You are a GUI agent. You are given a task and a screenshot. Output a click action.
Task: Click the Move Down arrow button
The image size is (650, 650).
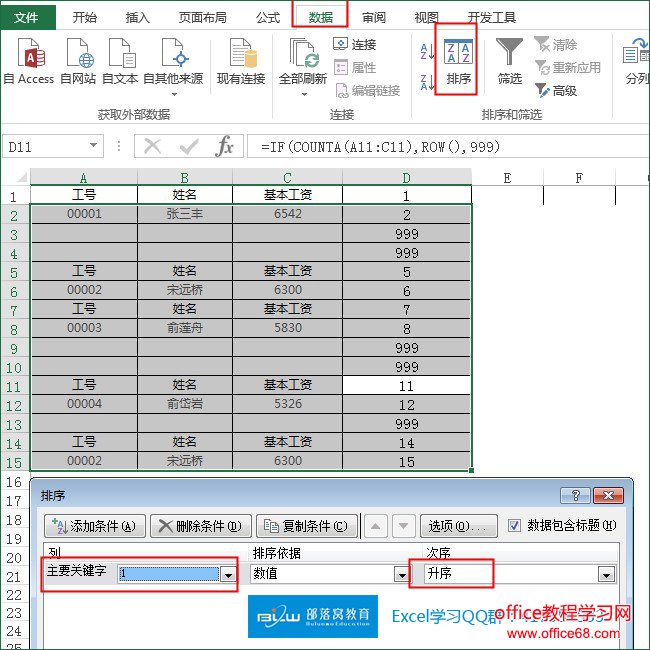[403, 526]
